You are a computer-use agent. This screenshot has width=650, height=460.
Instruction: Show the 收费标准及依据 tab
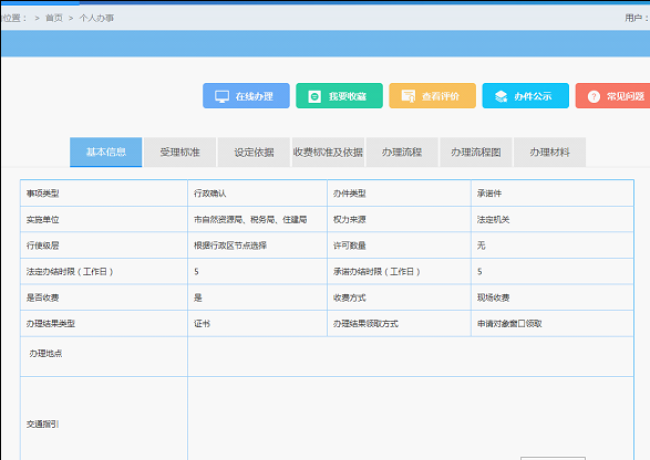click(328, 153)
